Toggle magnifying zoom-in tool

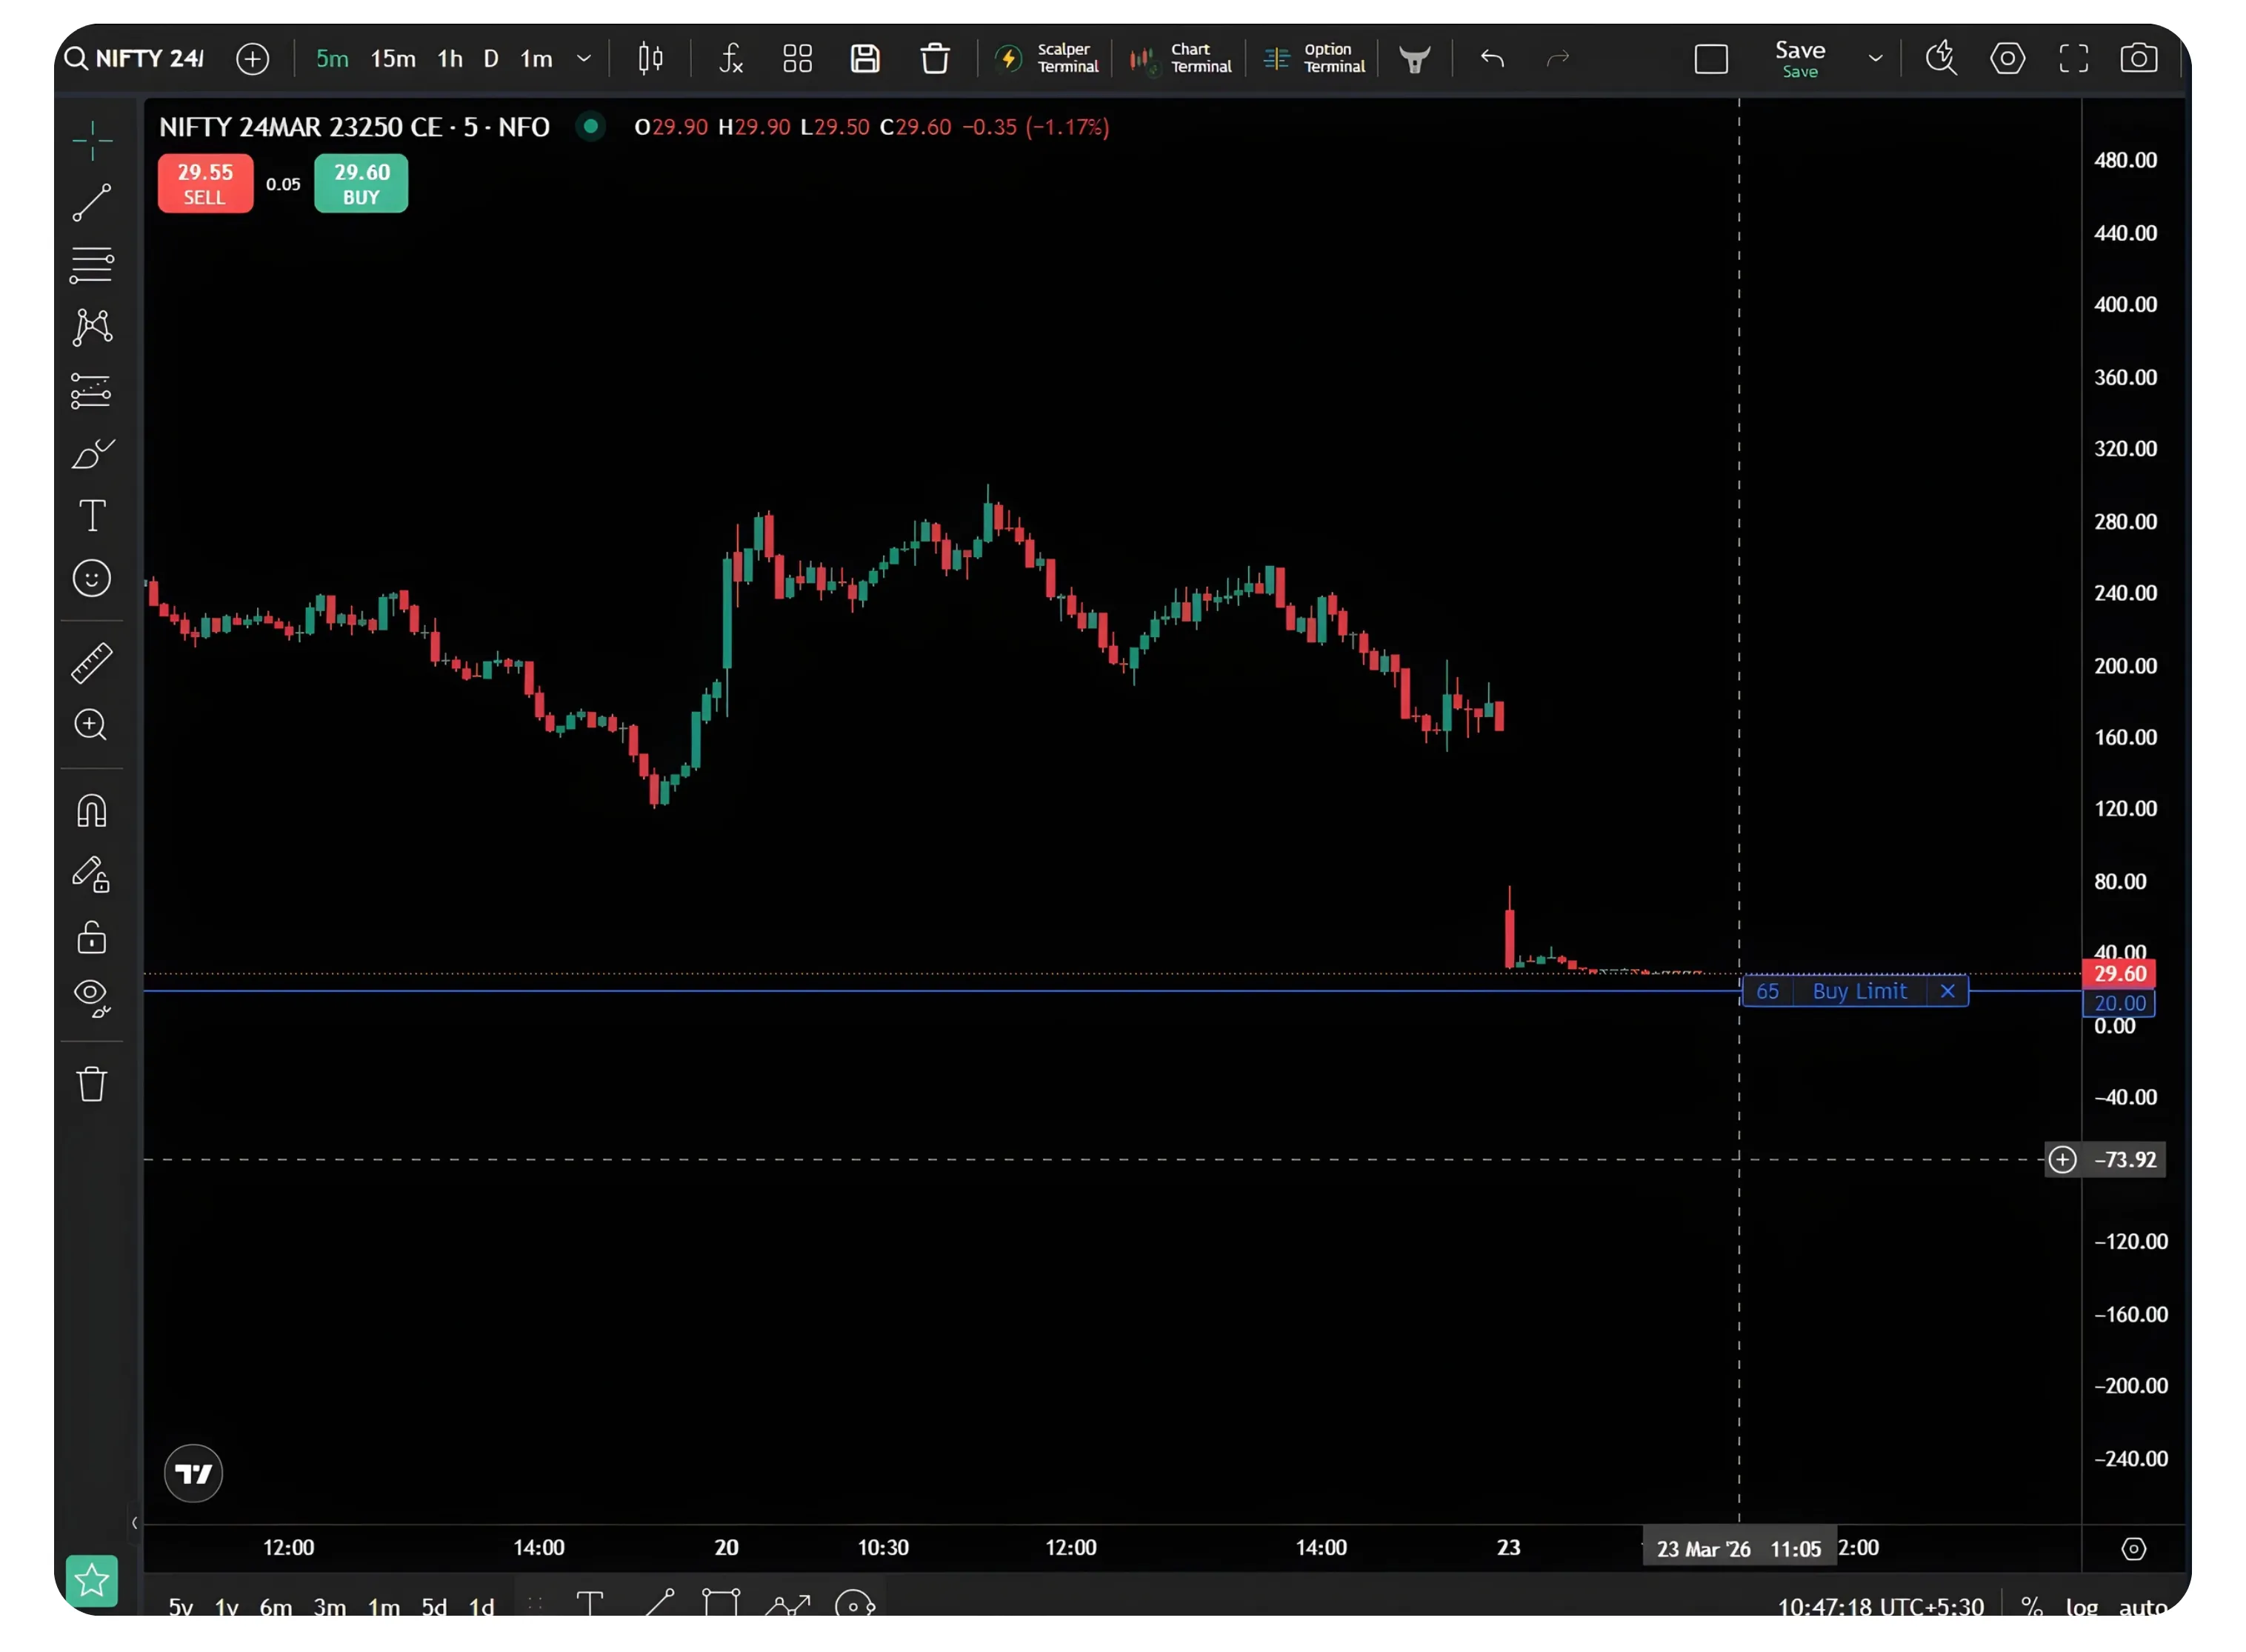click(x=91, y=725)
